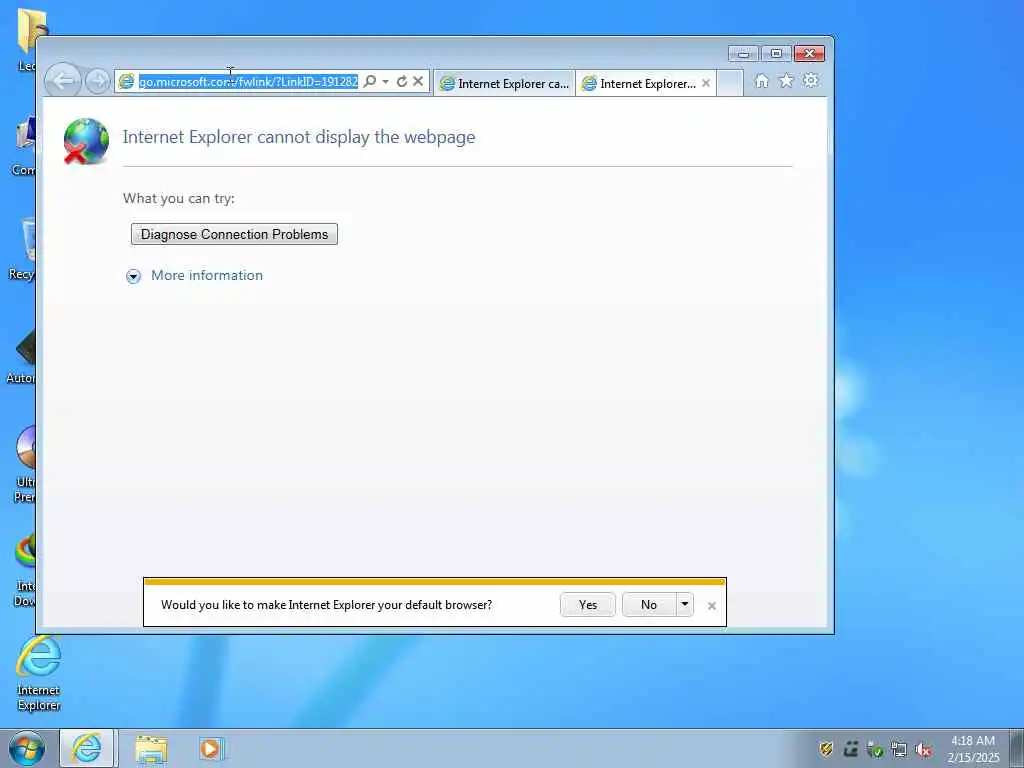Screen dimensions: 1024x768
Task: Open the 4:18 AM clock in taskbar
Action: (x=973, y=748)
